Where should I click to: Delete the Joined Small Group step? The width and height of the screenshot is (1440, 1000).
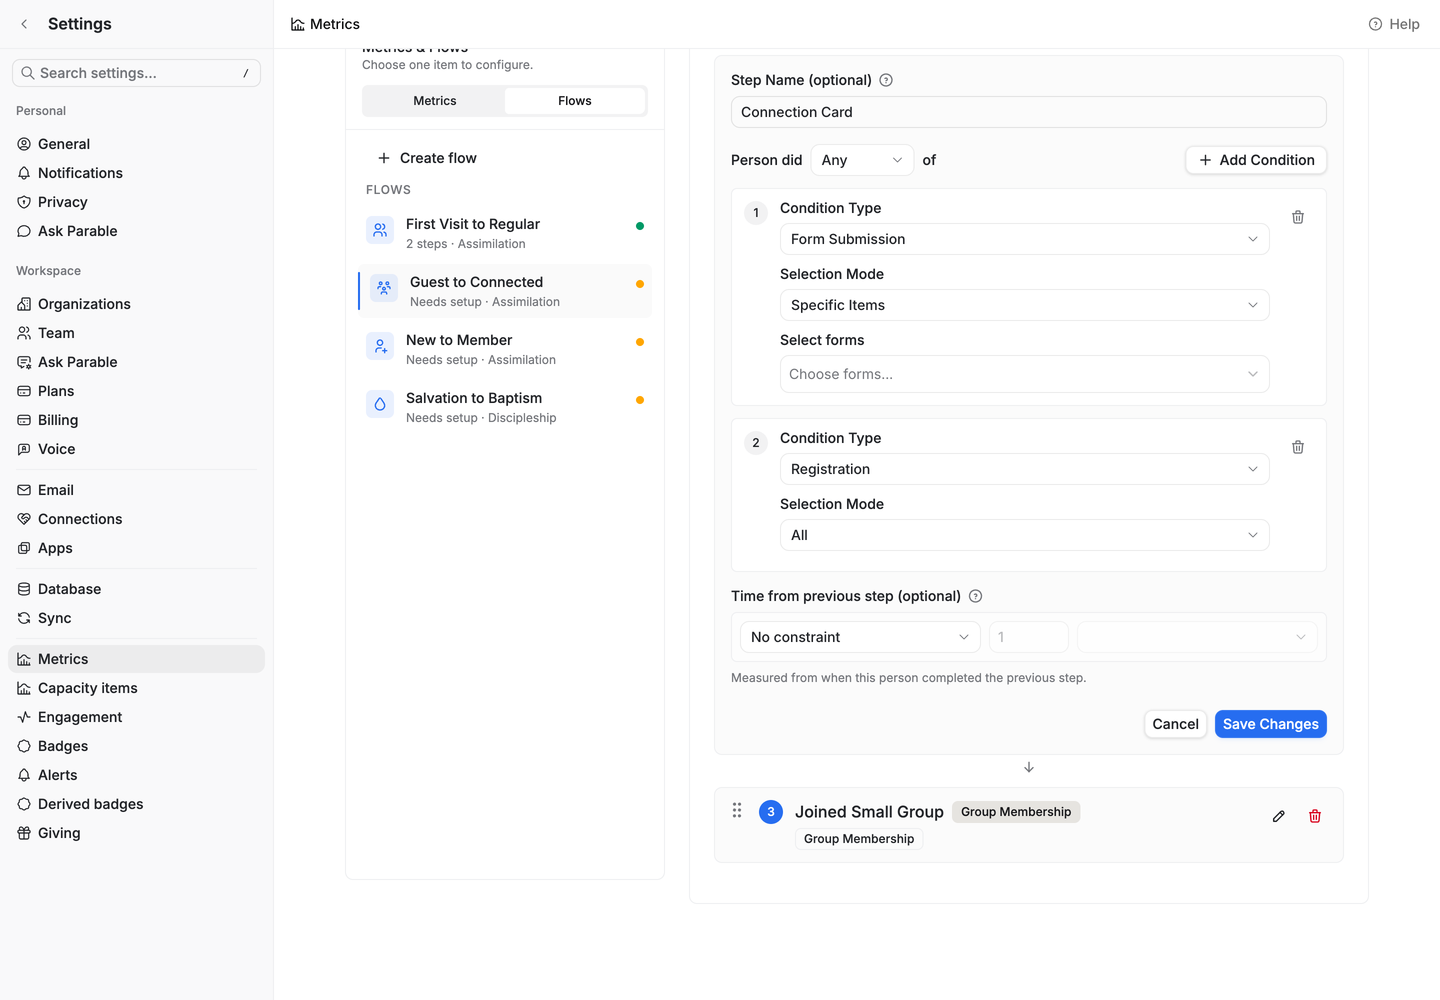1315,817
